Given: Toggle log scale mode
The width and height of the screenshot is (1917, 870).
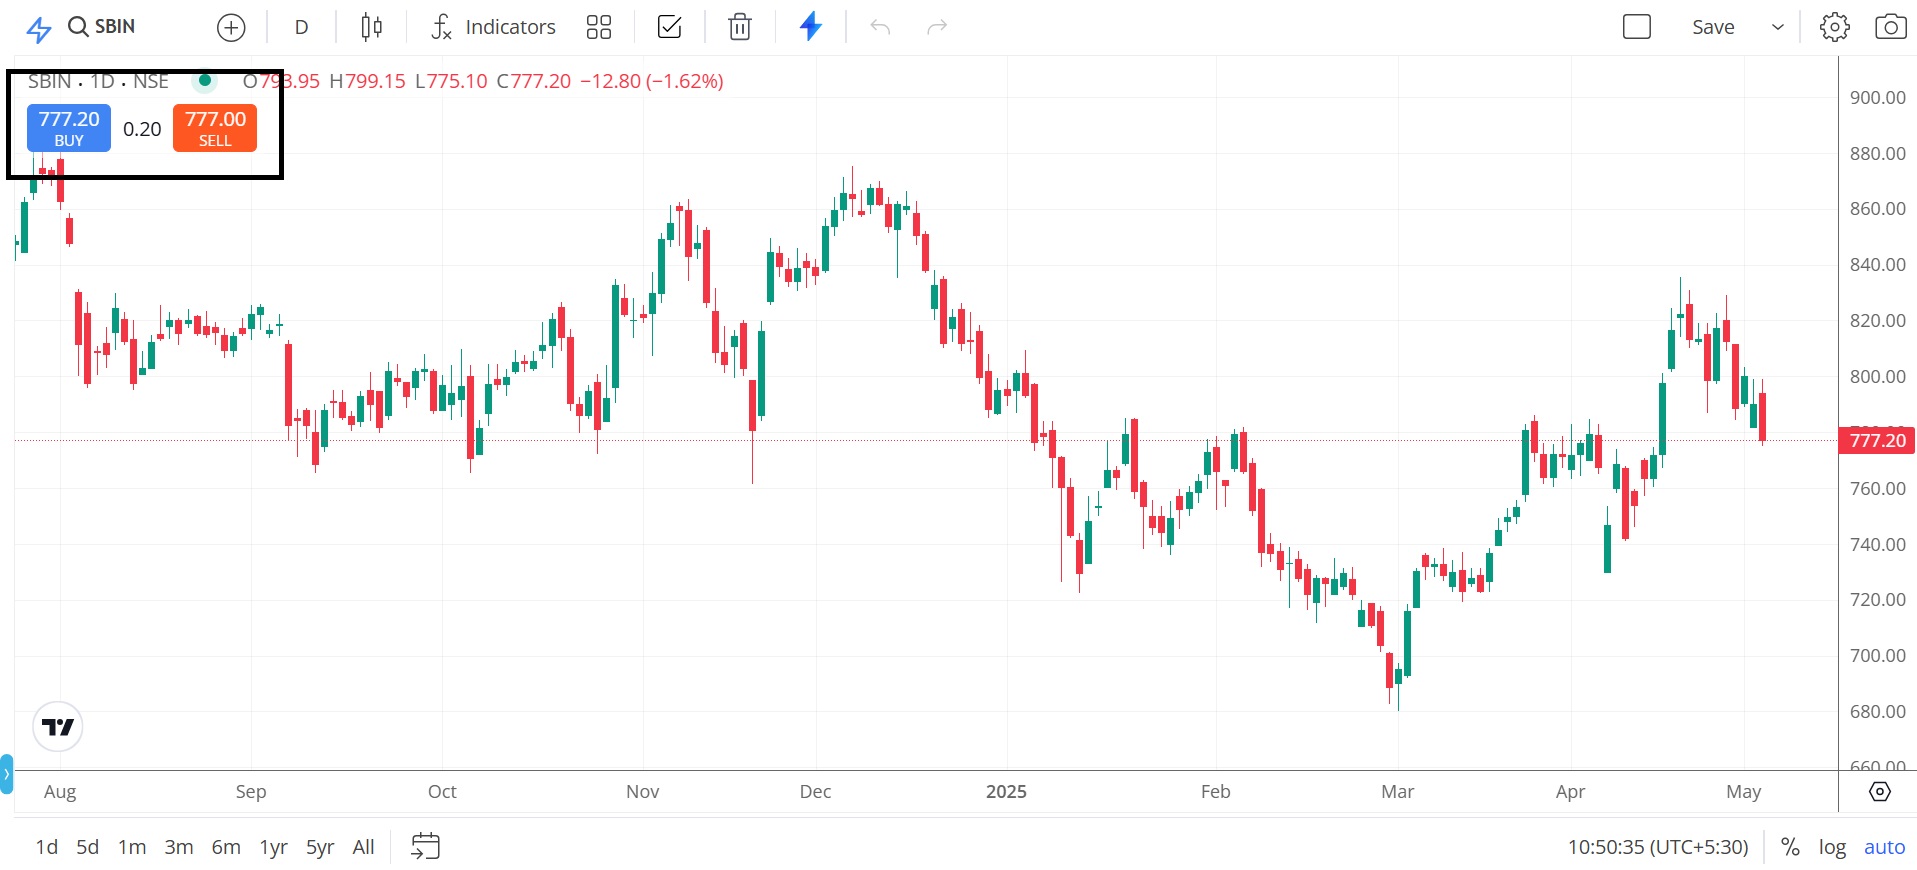Looking at the screenshot, I should (x=1832, y=847).
